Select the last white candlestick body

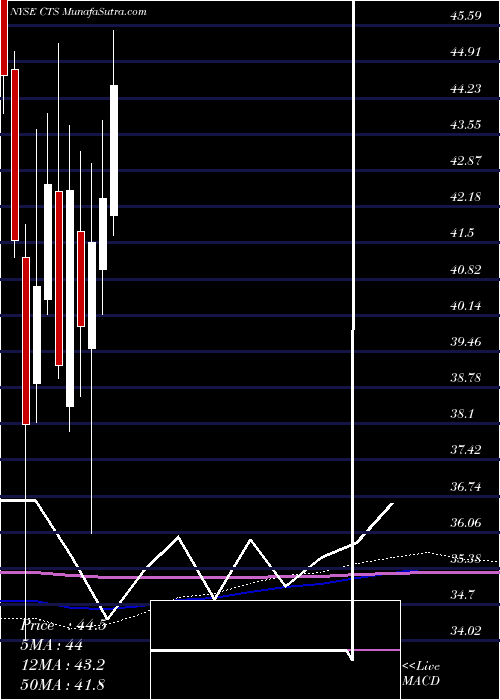[x=114, y=150]
